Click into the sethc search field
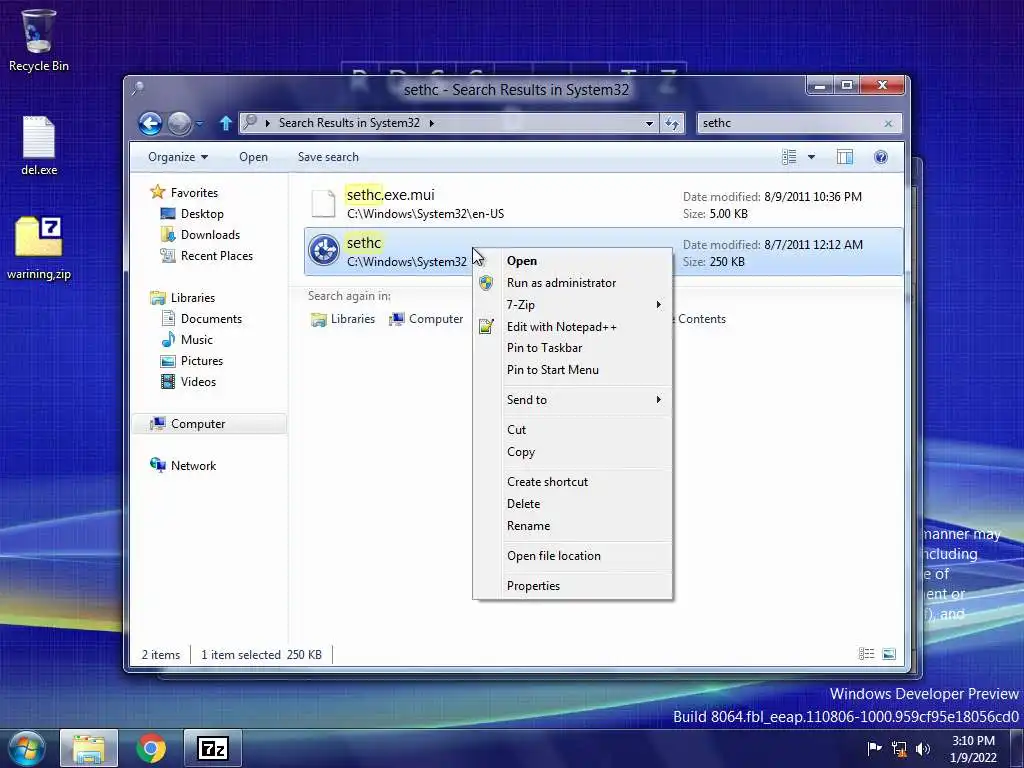The height and width of the screenshot is (768, 1024). coord(790,123)
